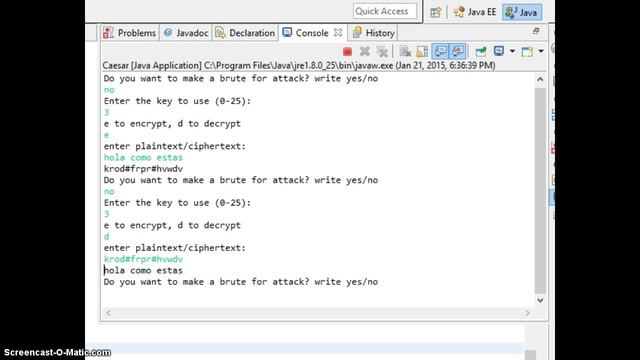640x360 pixels.
Task: Switch to the Java EE perspective
Action: [x=475, y=12]
